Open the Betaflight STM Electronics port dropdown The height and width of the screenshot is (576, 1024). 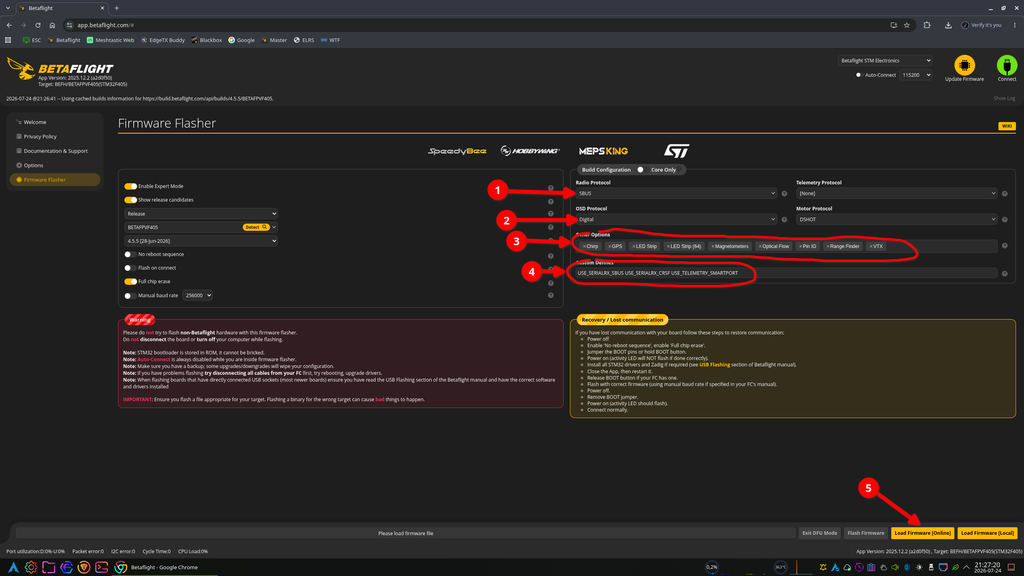(x=885, y=61)
